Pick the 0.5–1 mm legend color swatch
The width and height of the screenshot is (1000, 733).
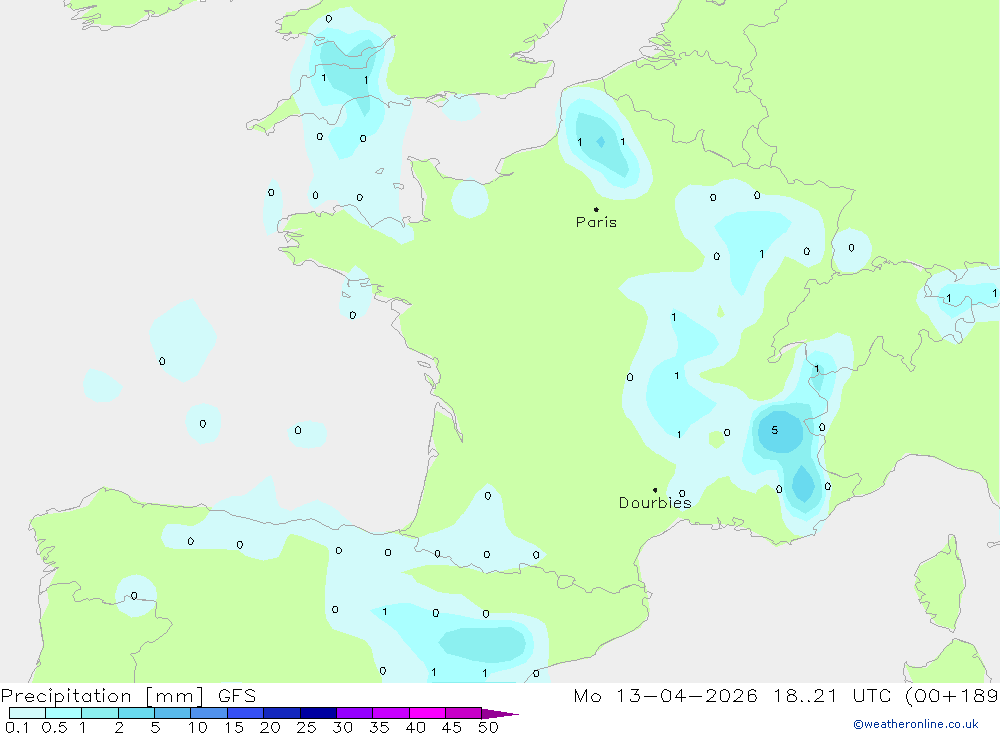tap(64, 713)
